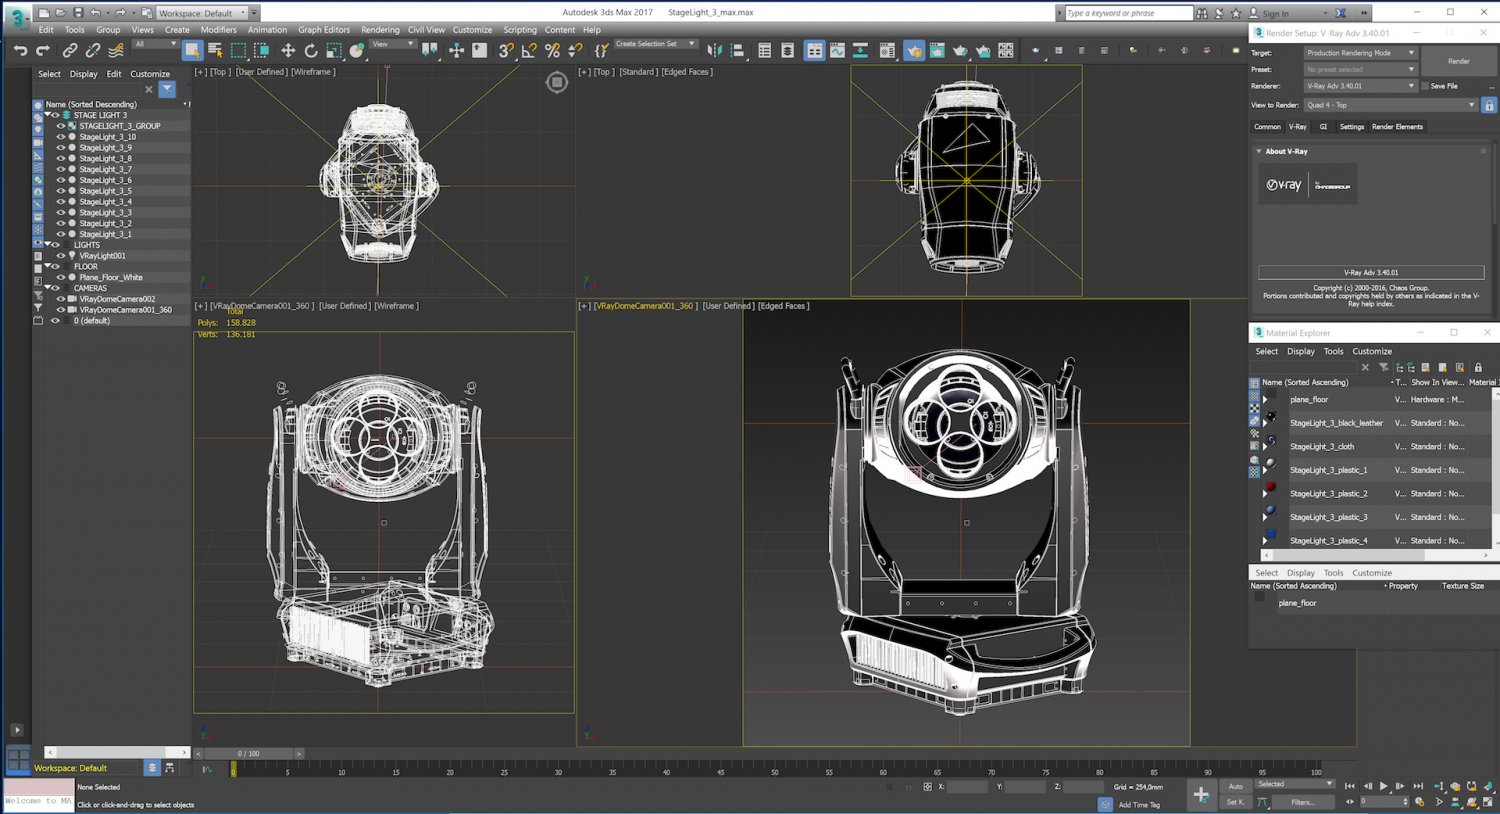Click the Redo arrow in main toolbar

[x=43, y=50]
